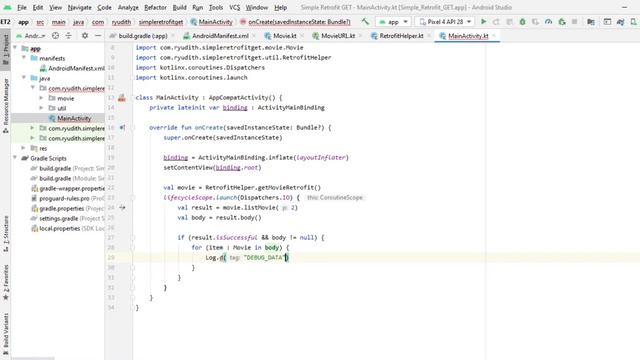Click the class gutter icon beside MainActivity
Image resolution: width=640 pixels, height=360 pixels.
click(x=122, y=98)
